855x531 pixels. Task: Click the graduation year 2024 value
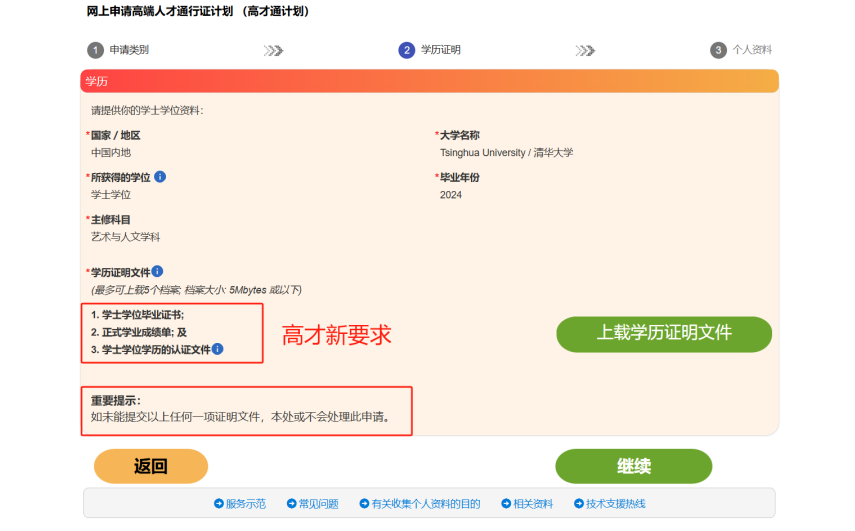tap(451, 195)
